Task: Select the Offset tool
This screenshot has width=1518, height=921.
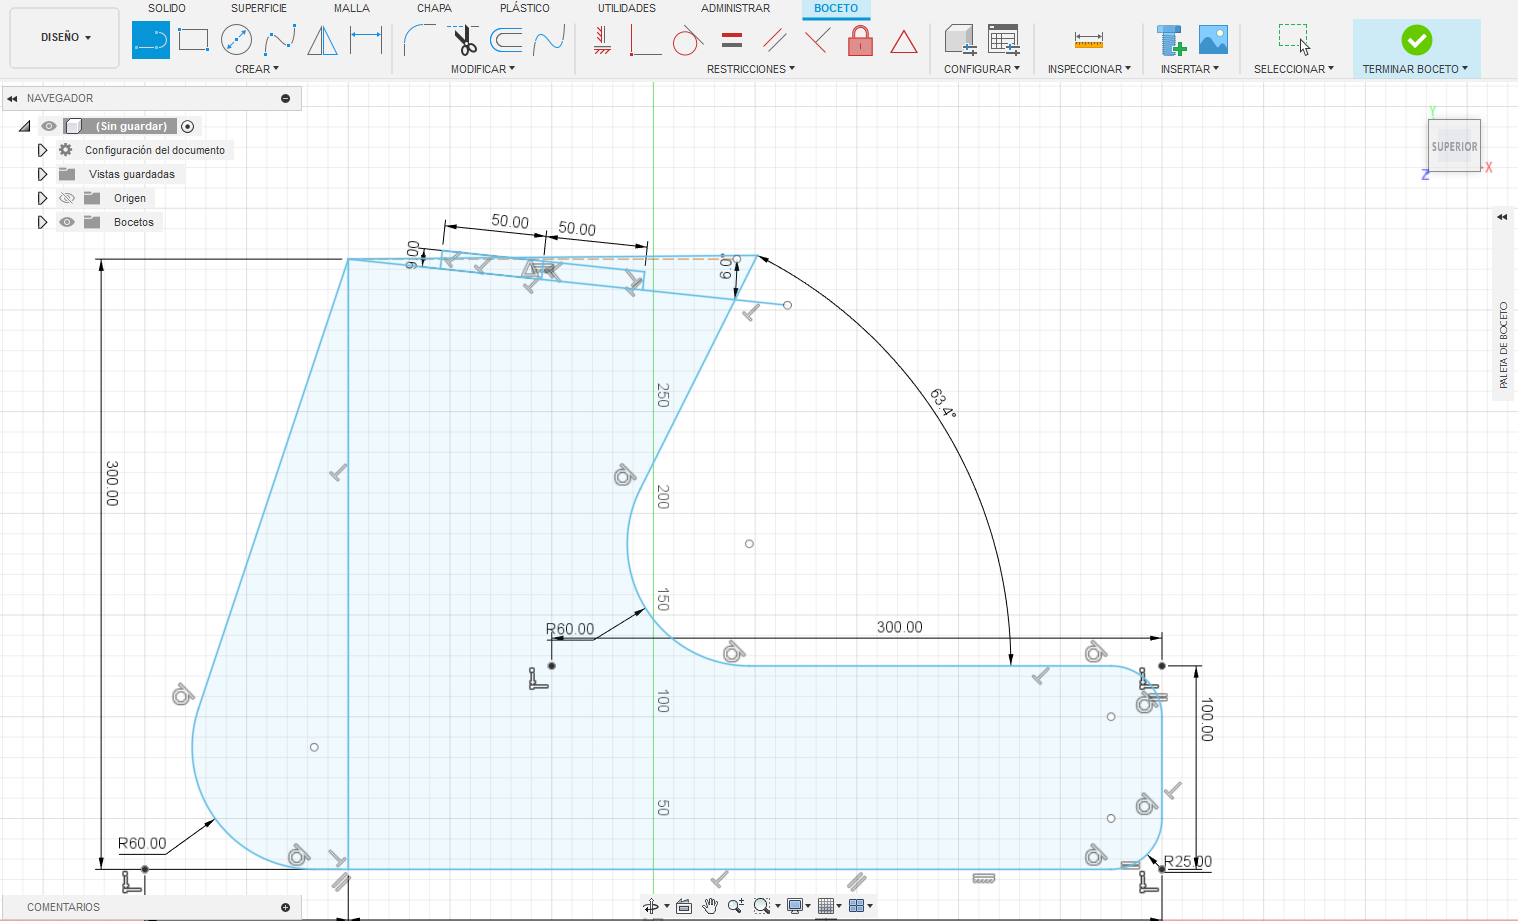Action: click(x=507, y=40)
